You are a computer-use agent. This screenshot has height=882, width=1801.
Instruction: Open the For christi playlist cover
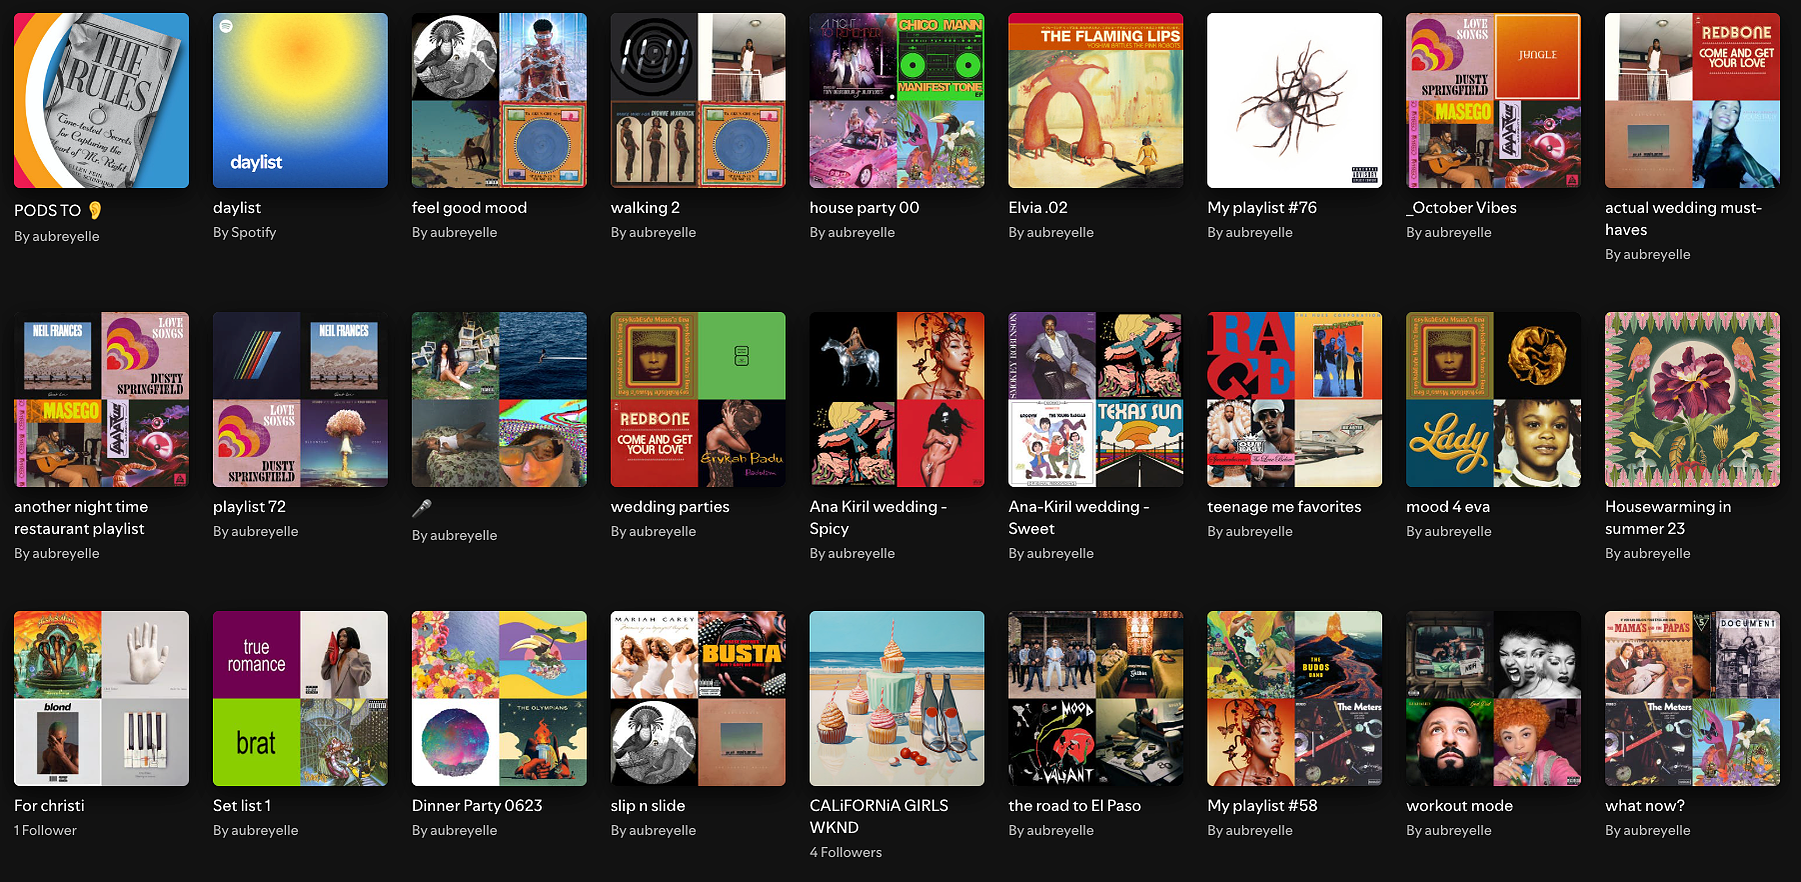(x=101, y=698)
